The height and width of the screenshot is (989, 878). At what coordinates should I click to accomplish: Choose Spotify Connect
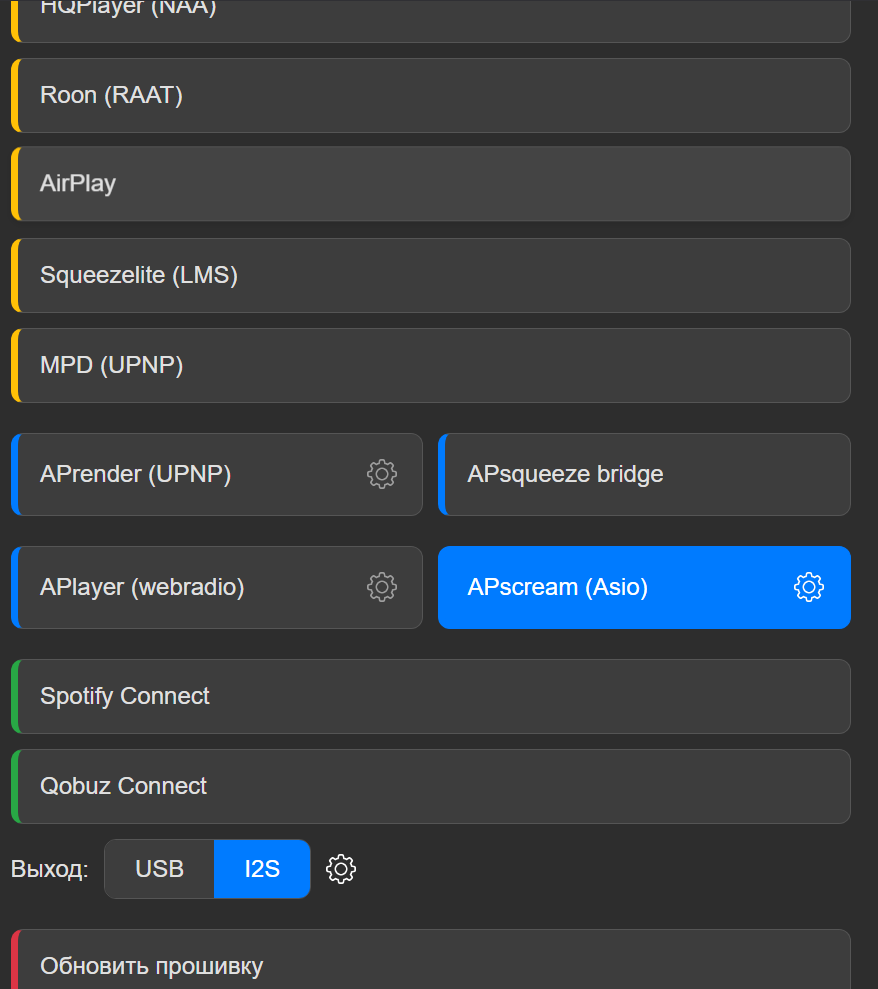(430, 696)
